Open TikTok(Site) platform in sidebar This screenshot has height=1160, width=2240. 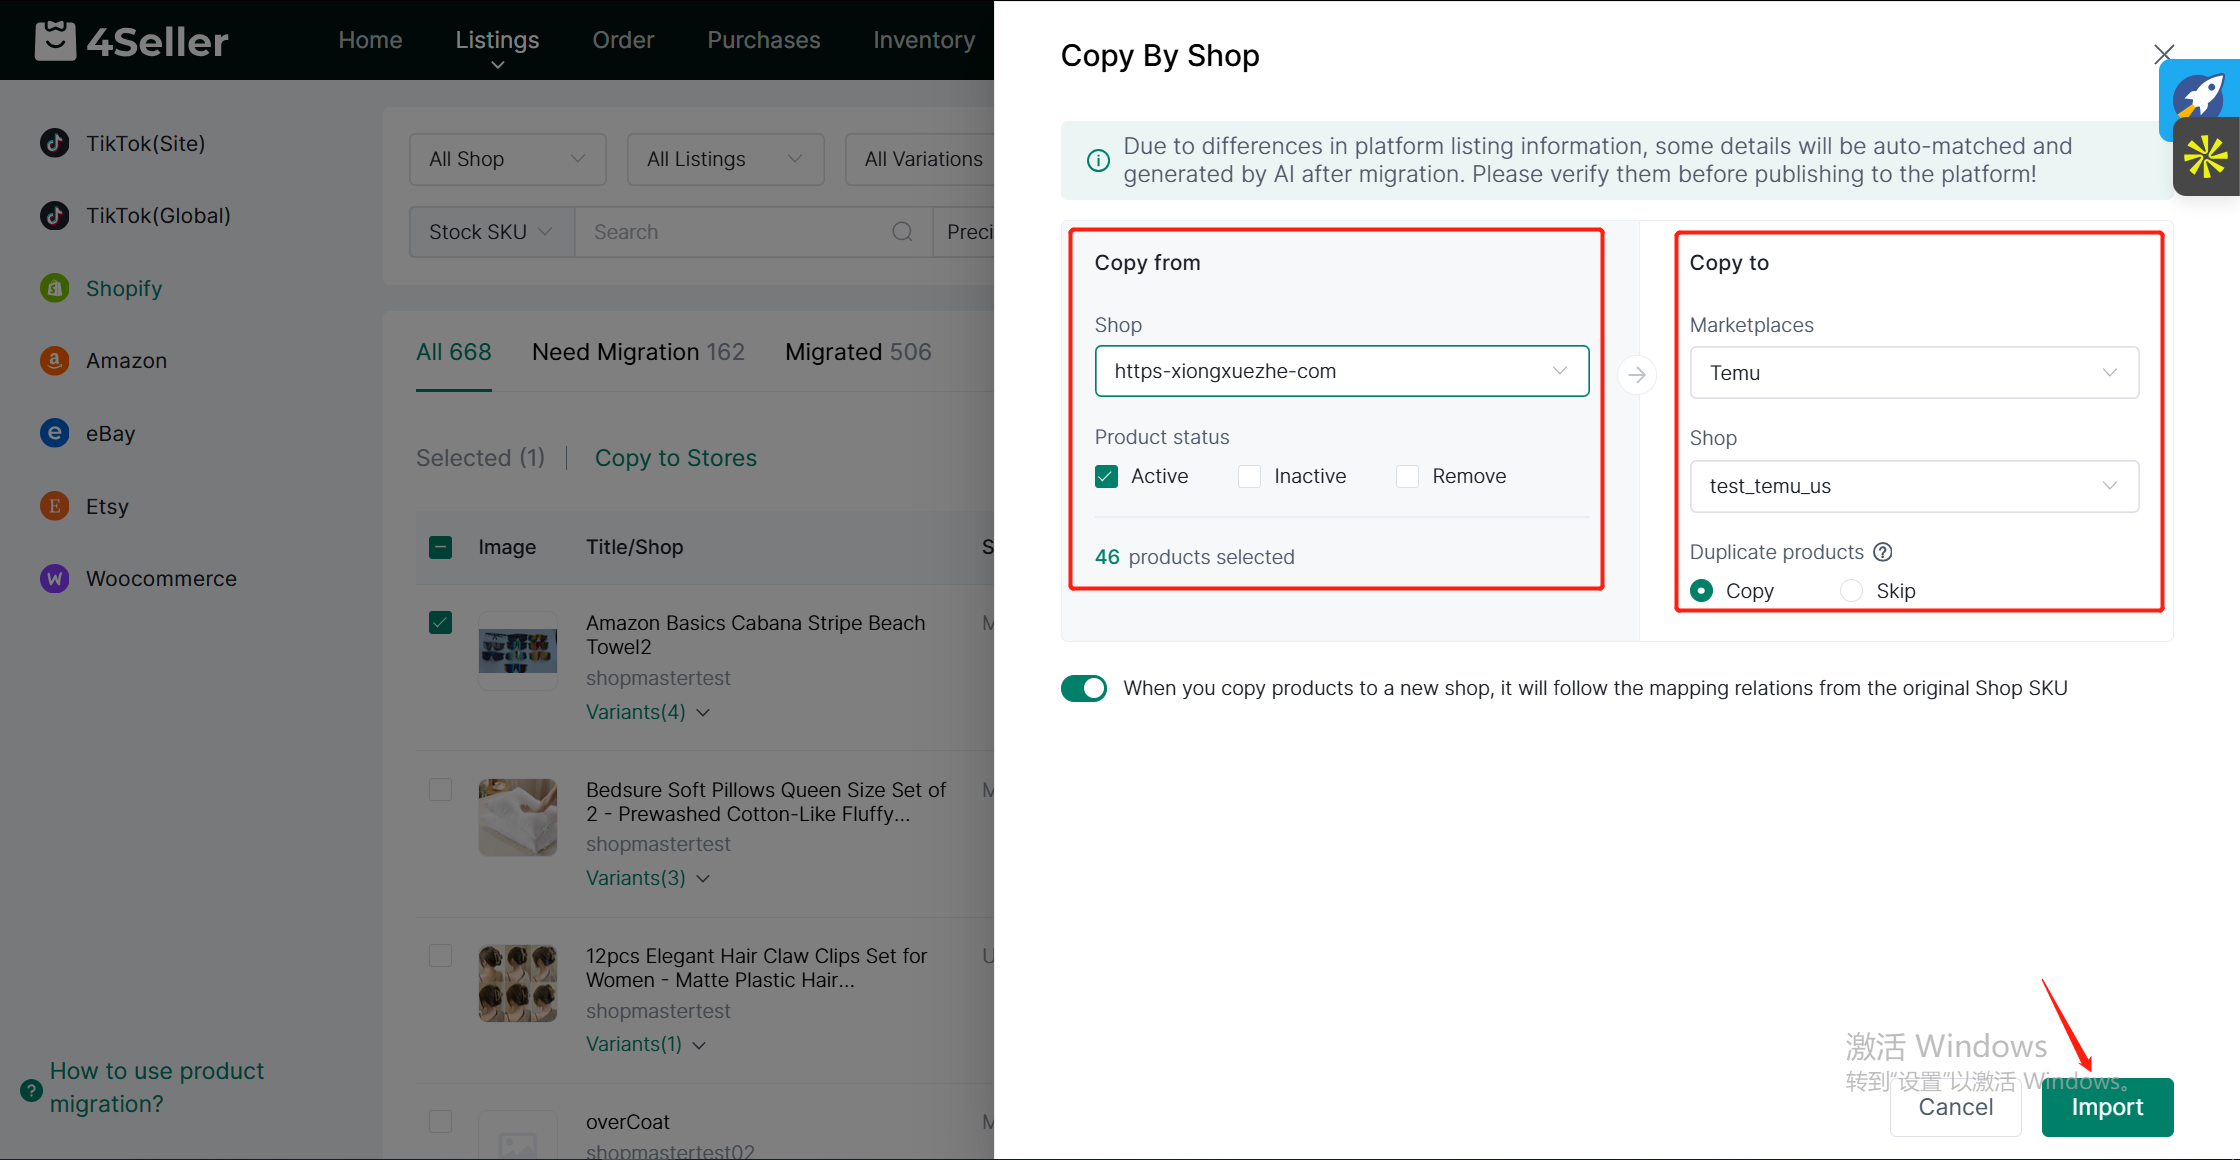(122, 143)
